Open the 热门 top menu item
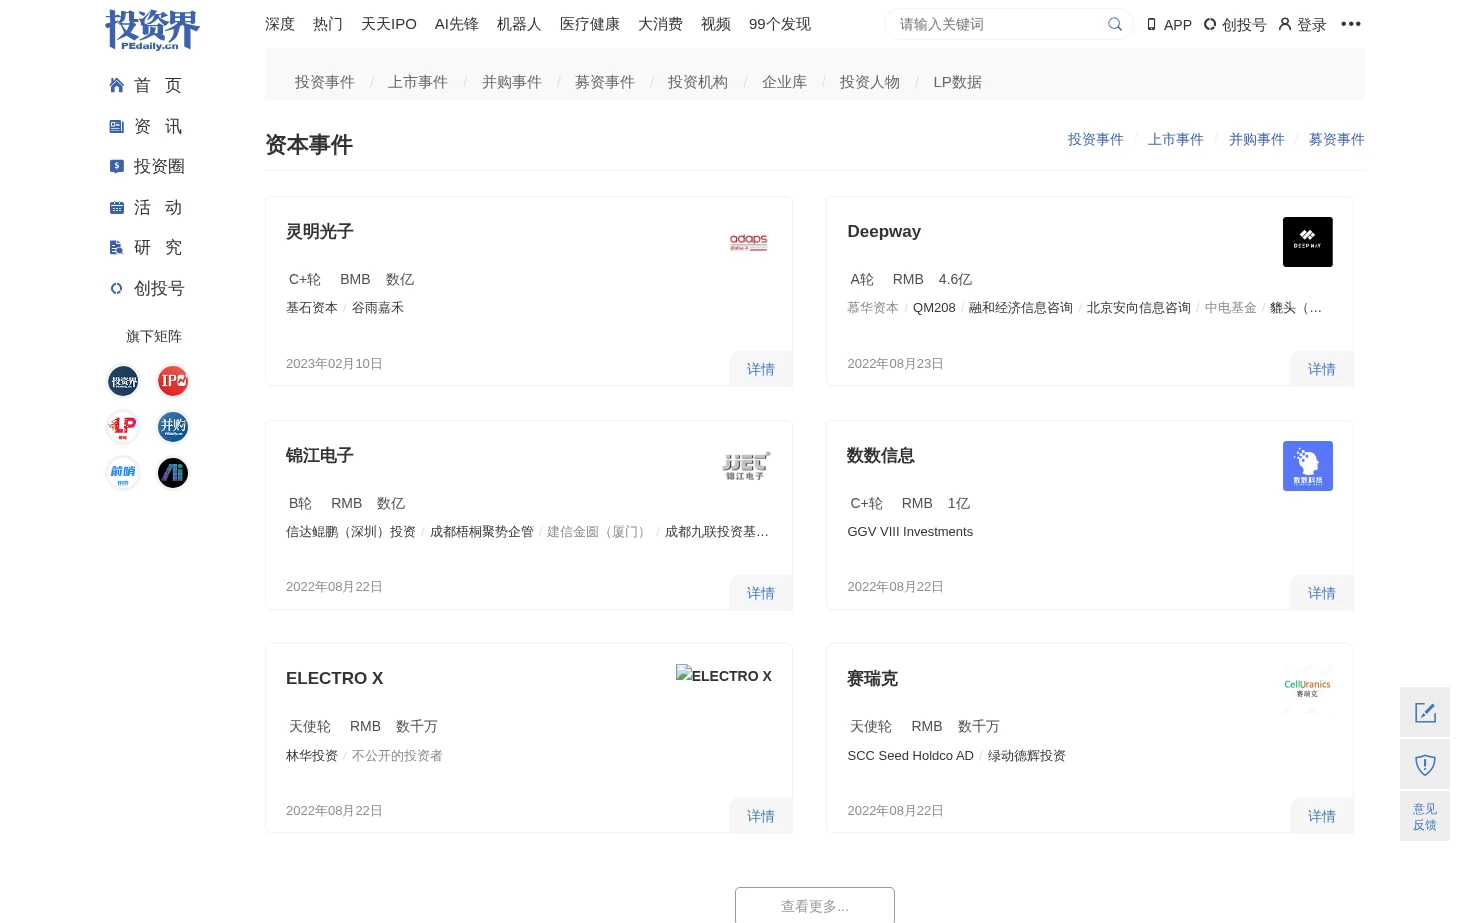1470x923 pixels. click(x=328, y=24)
